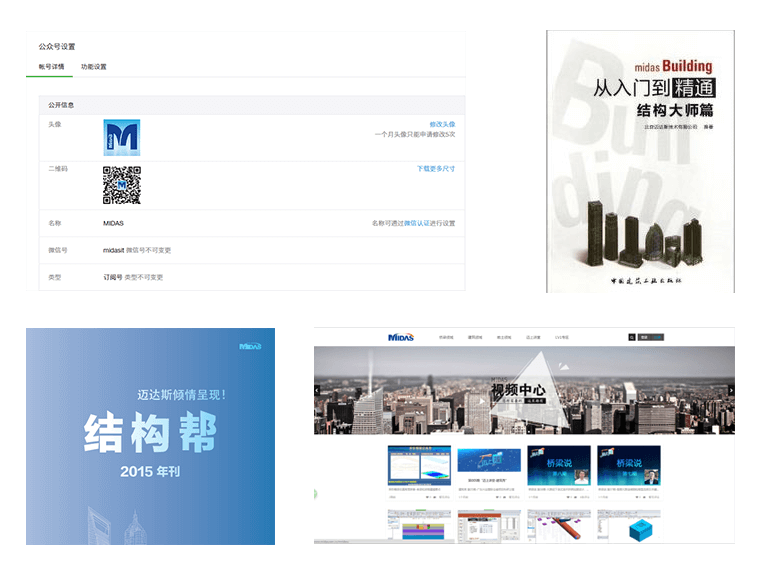Image resolution: width=760 pixels, height=577 pixels.
Task: Open the video thumbnail with colored soil layers
Action: (x=419, y=526)
